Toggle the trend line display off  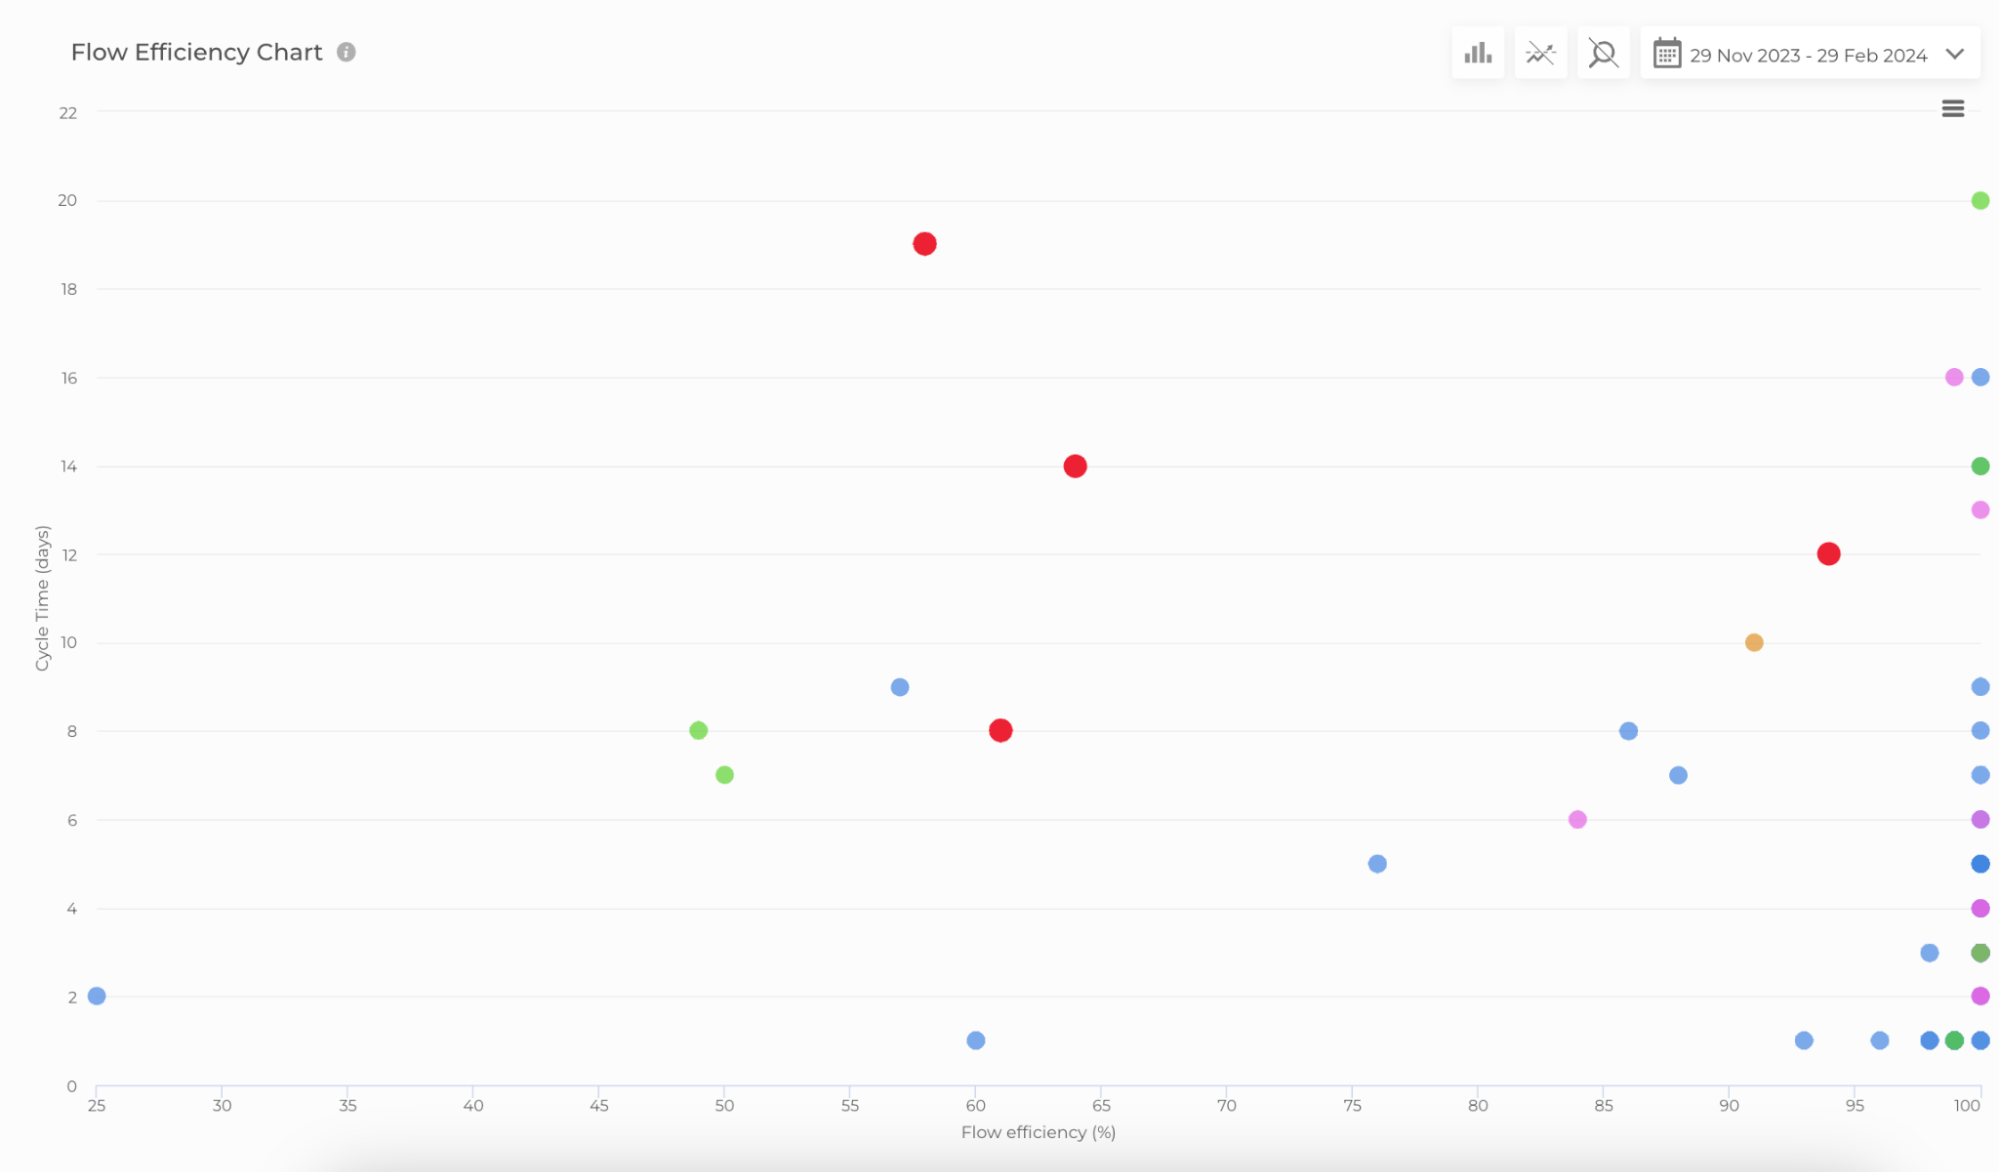(1540, 53)
